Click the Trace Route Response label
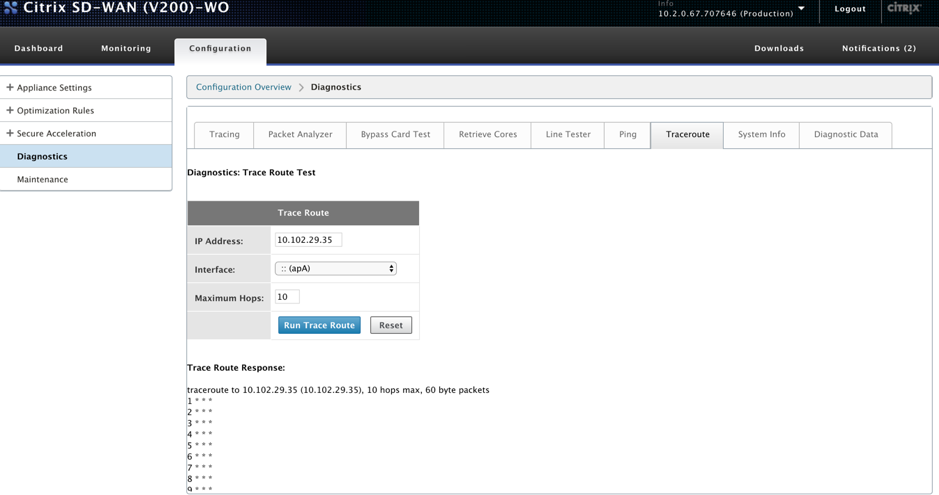 pos(236,368)
